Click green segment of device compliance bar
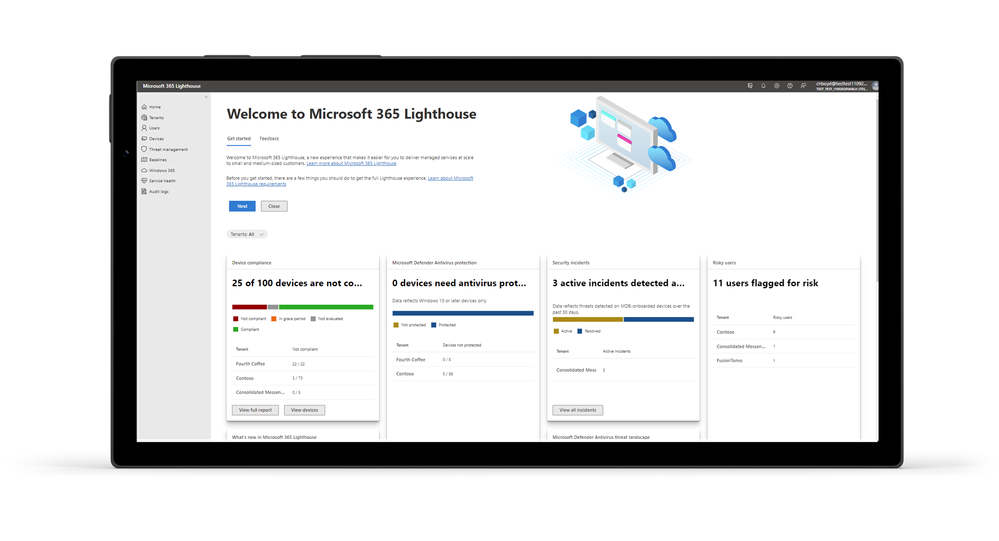The image size is (999, 541). point(326,307)
